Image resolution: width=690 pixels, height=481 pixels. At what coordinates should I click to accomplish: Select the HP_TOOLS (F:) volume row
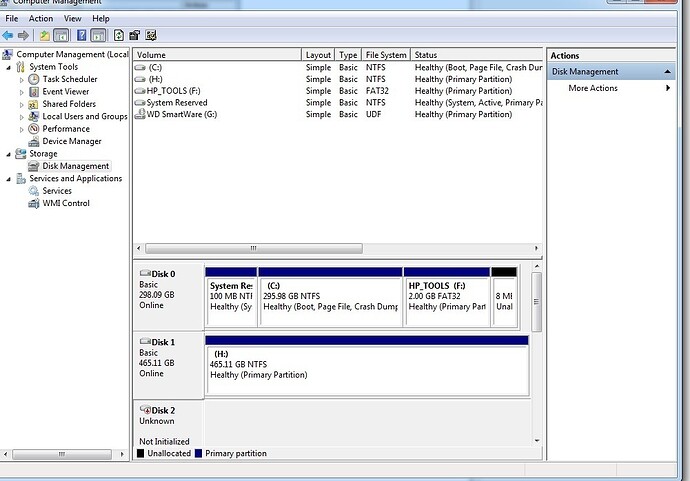tap(338, 91)
